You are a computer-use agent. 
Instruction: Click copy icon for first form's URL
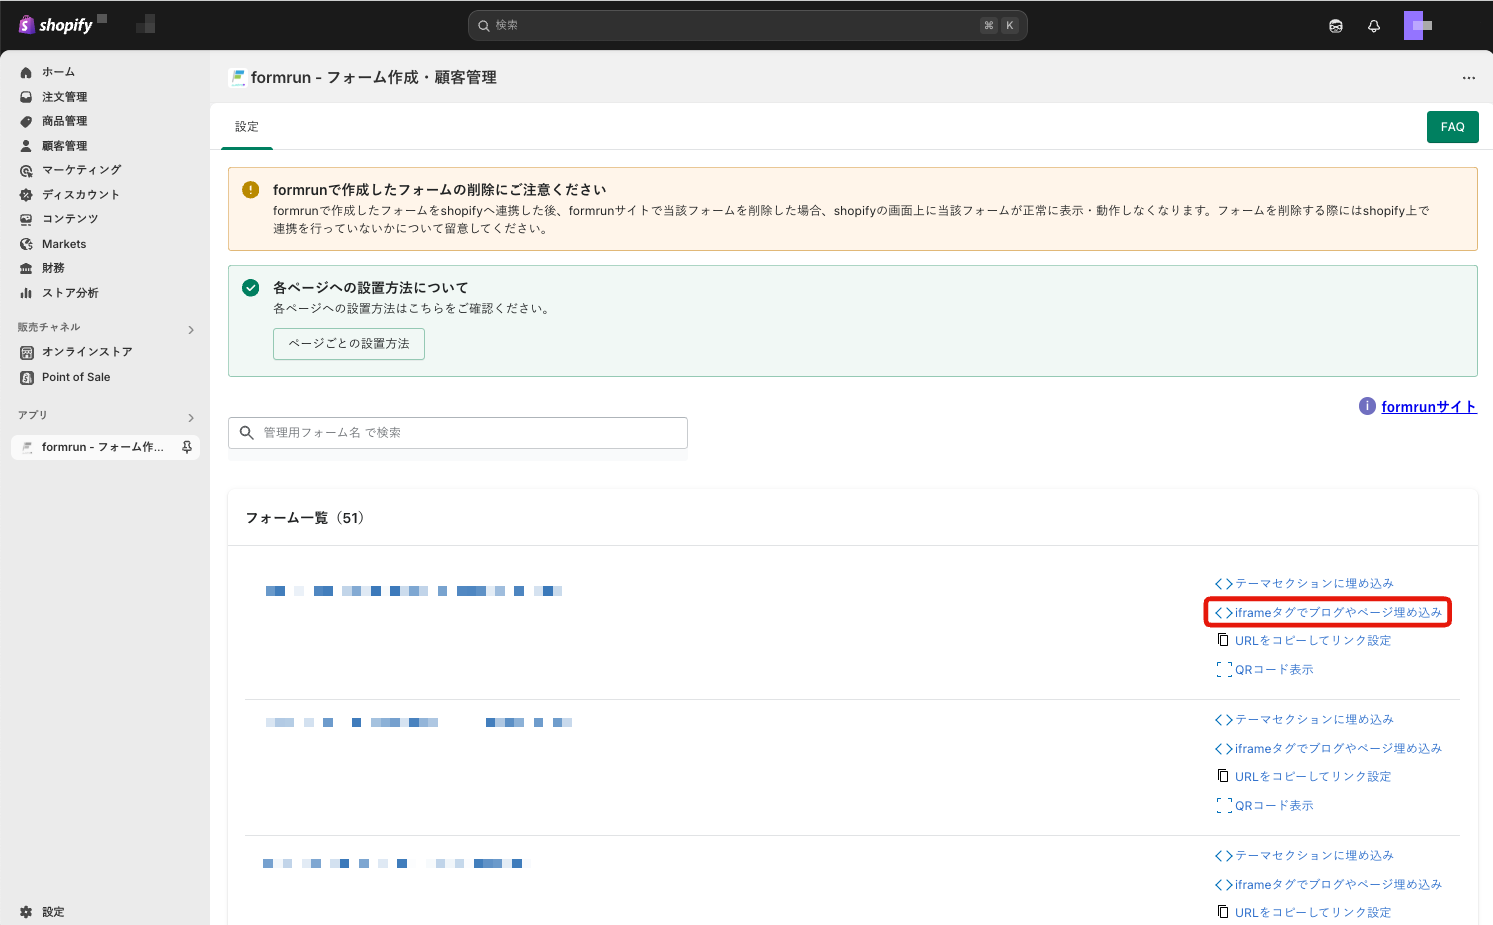tap(1222, 640)
